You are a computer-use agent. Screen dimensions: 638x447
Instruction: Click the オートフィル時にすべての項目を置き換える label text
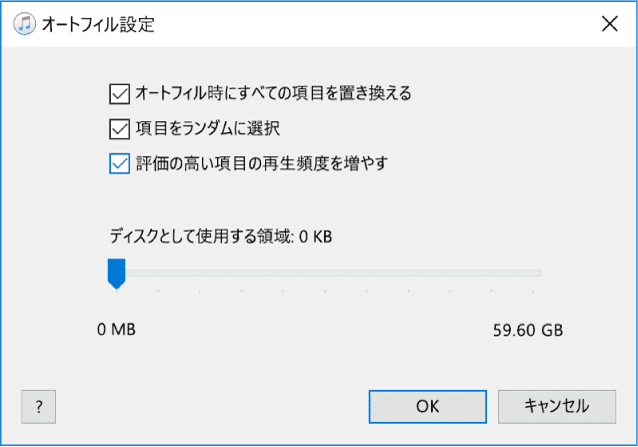click(x=273, y=94)
